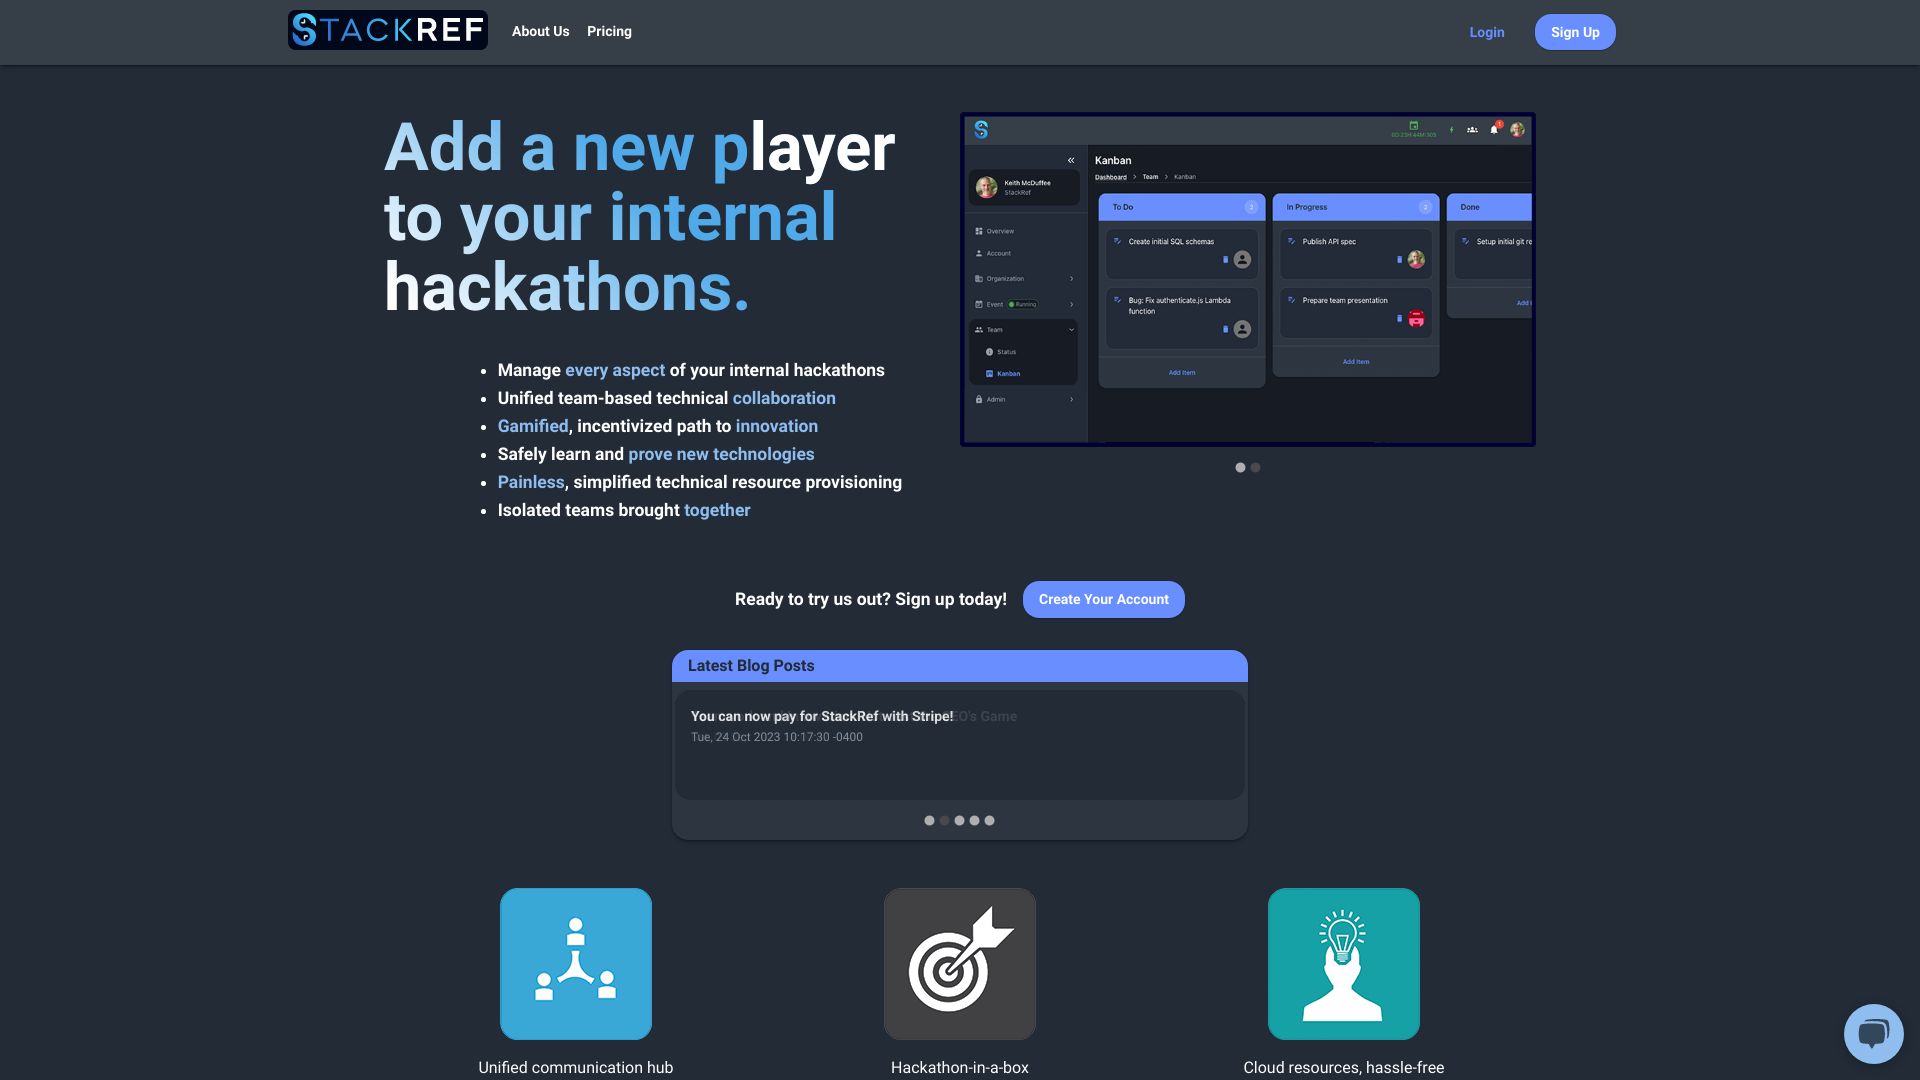This screenshot has width=1920, height=1080.
Task: Click the blog post article thumbnail area
Action: (x=960, y=744)
